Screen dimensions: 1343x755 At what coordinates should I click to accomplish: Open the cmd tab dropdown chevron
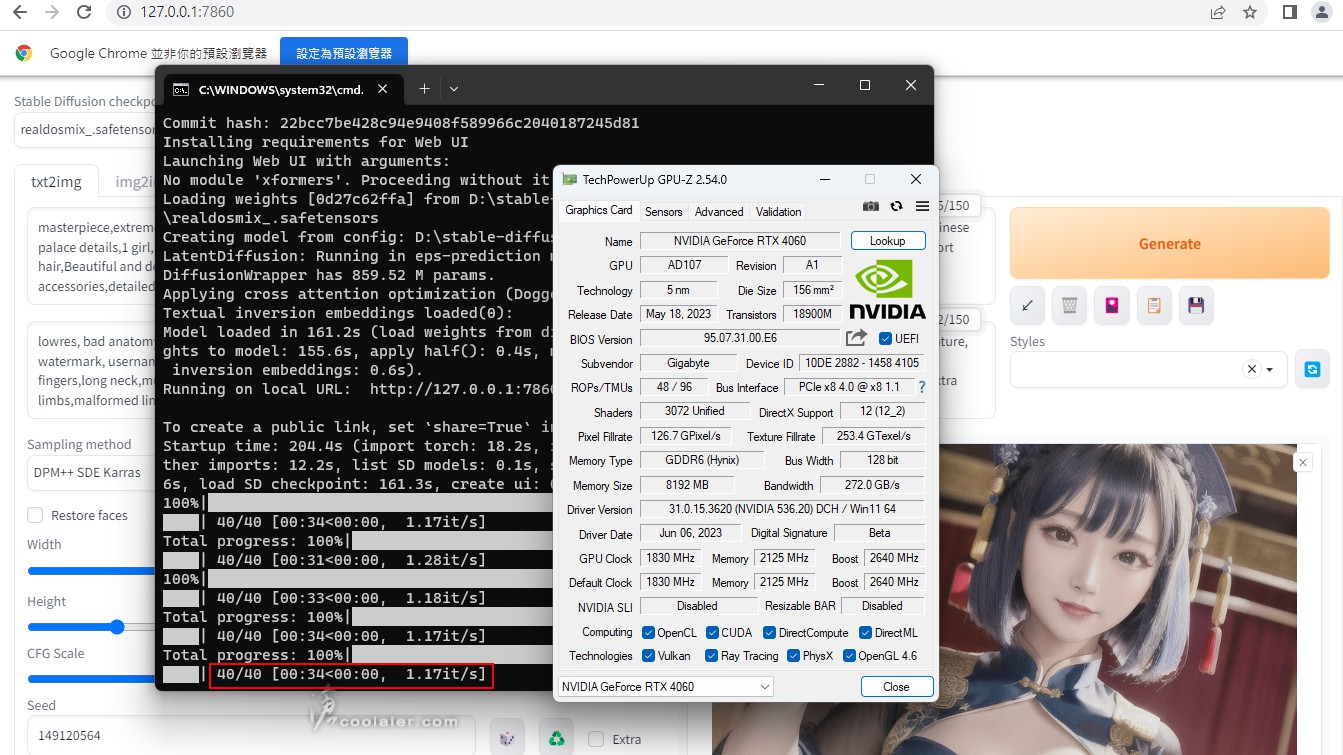(x=454, y=89)
